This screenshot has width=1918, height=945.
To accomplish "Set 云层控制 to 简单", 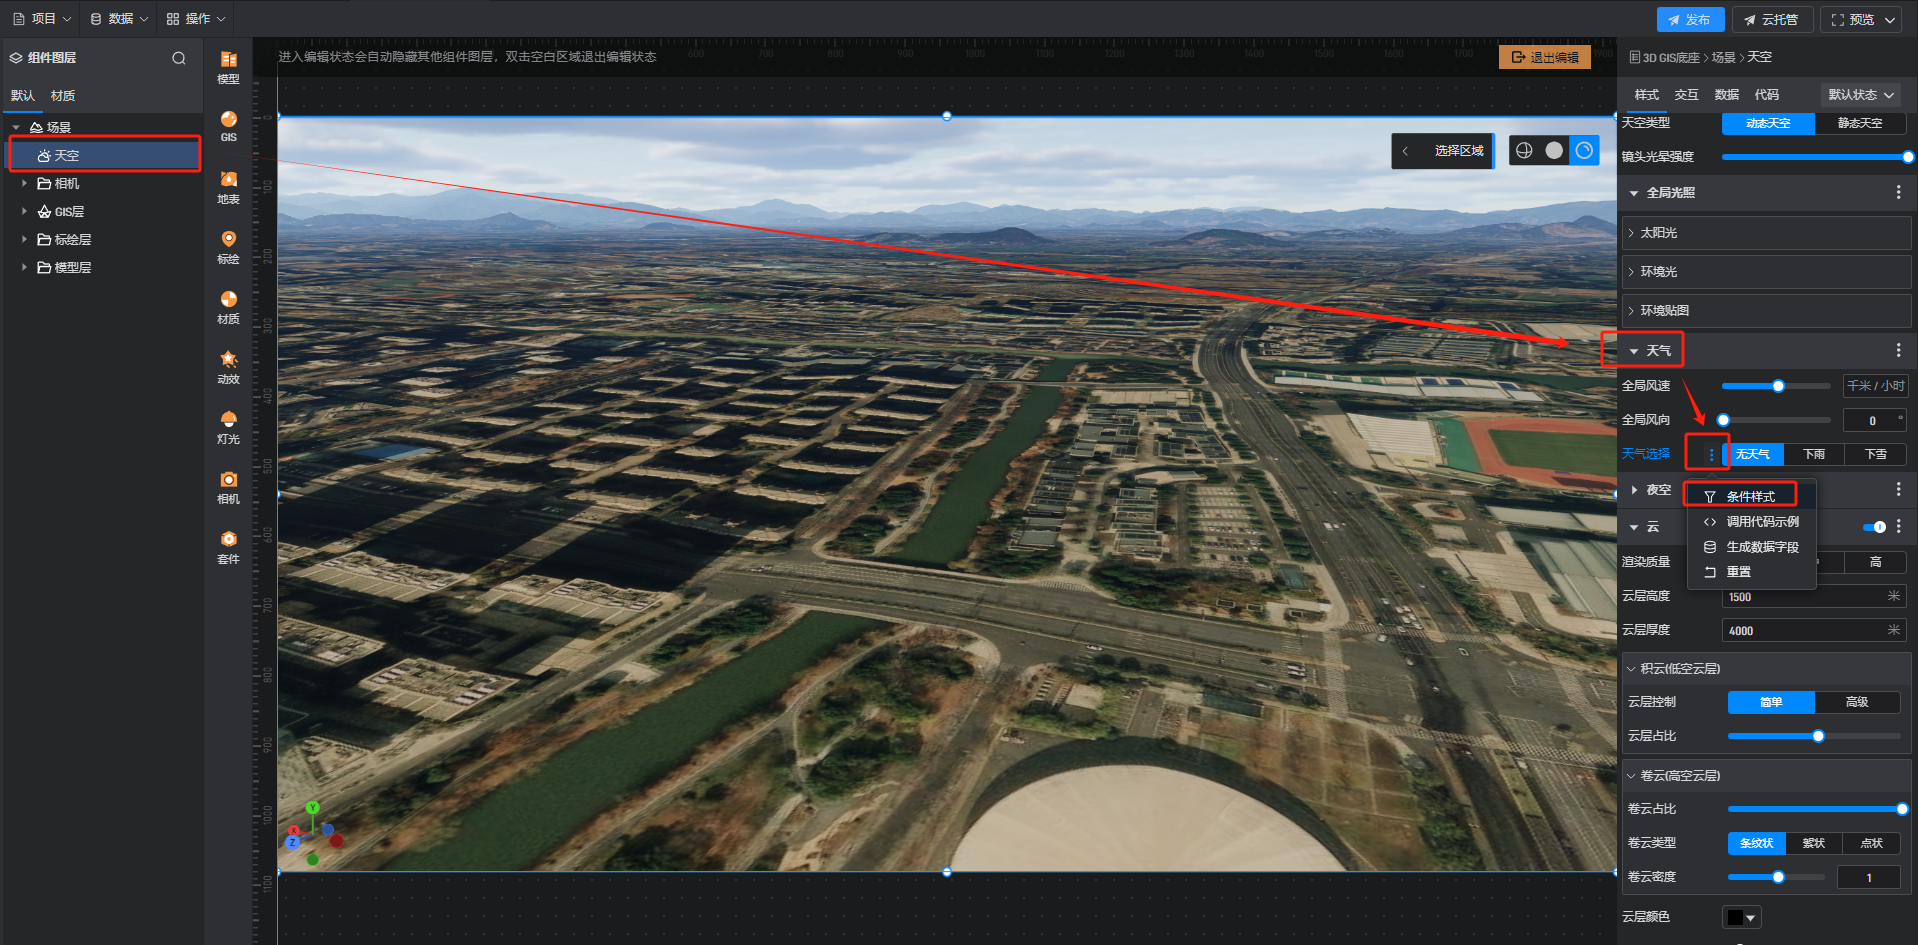I will pos(1771,702).
